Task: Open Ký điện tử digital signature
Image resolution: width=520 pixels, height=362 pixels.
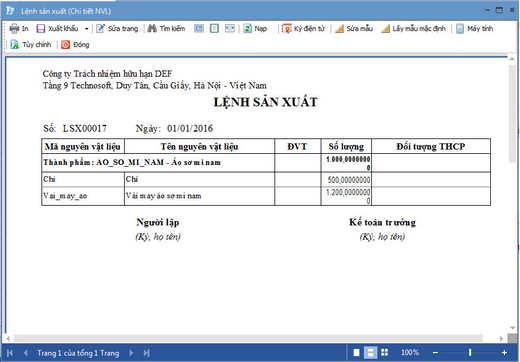Action: (x=303, y=29)
